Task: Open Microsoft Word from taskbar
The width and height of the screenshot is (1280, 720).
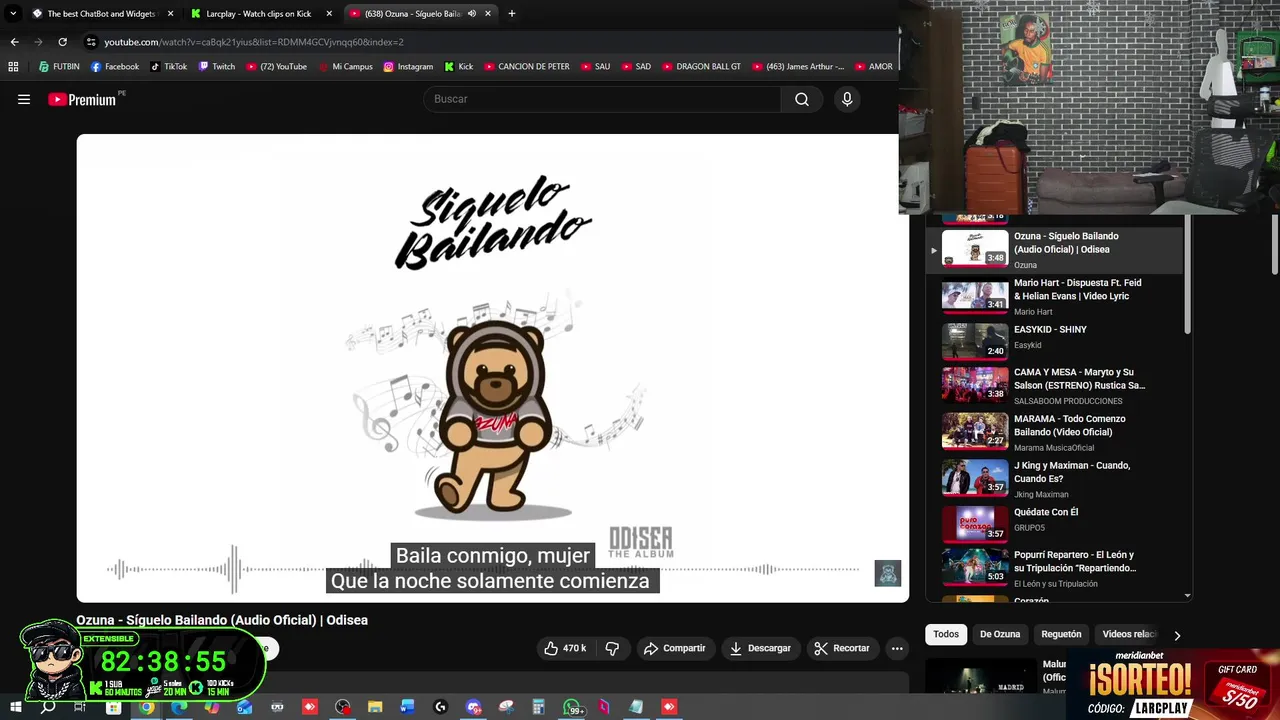Action: click(407, 707)
